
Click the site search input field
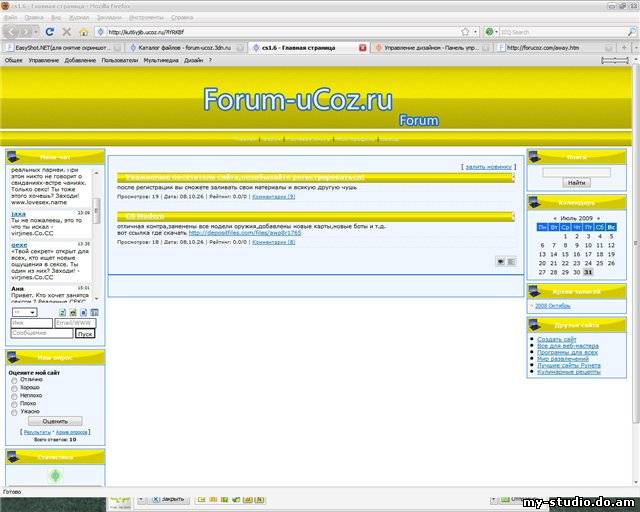[x=576, y=173]
